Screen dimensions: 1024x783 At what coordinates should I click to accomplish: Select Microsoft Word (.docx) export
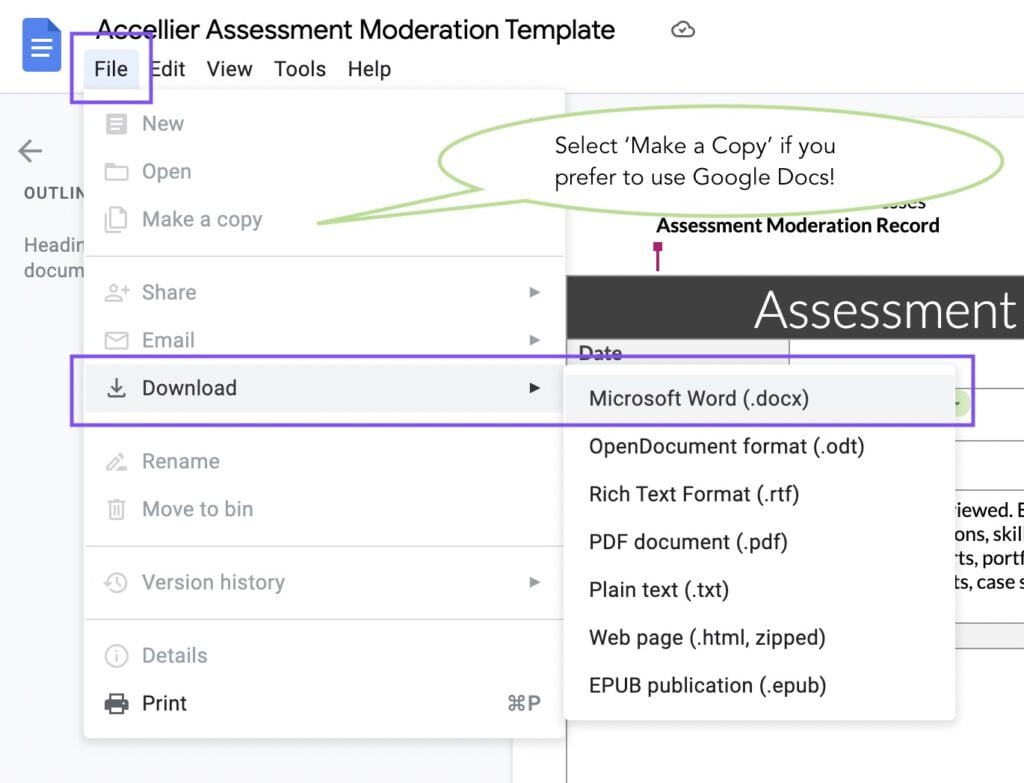coord(700,398)
